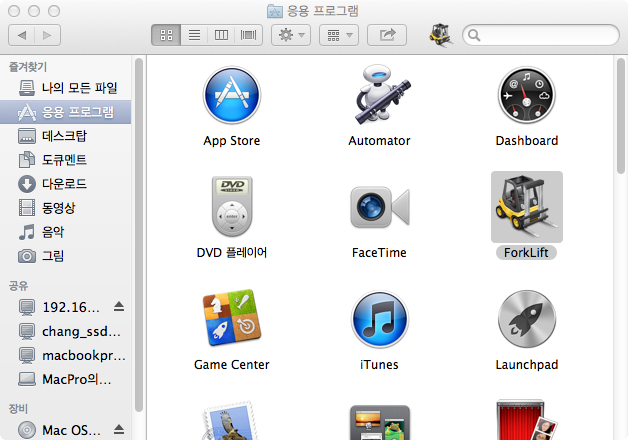Select the Mission Control icon at bottom
This screenshot has width=628, height=440.
[x=380, y=422]
